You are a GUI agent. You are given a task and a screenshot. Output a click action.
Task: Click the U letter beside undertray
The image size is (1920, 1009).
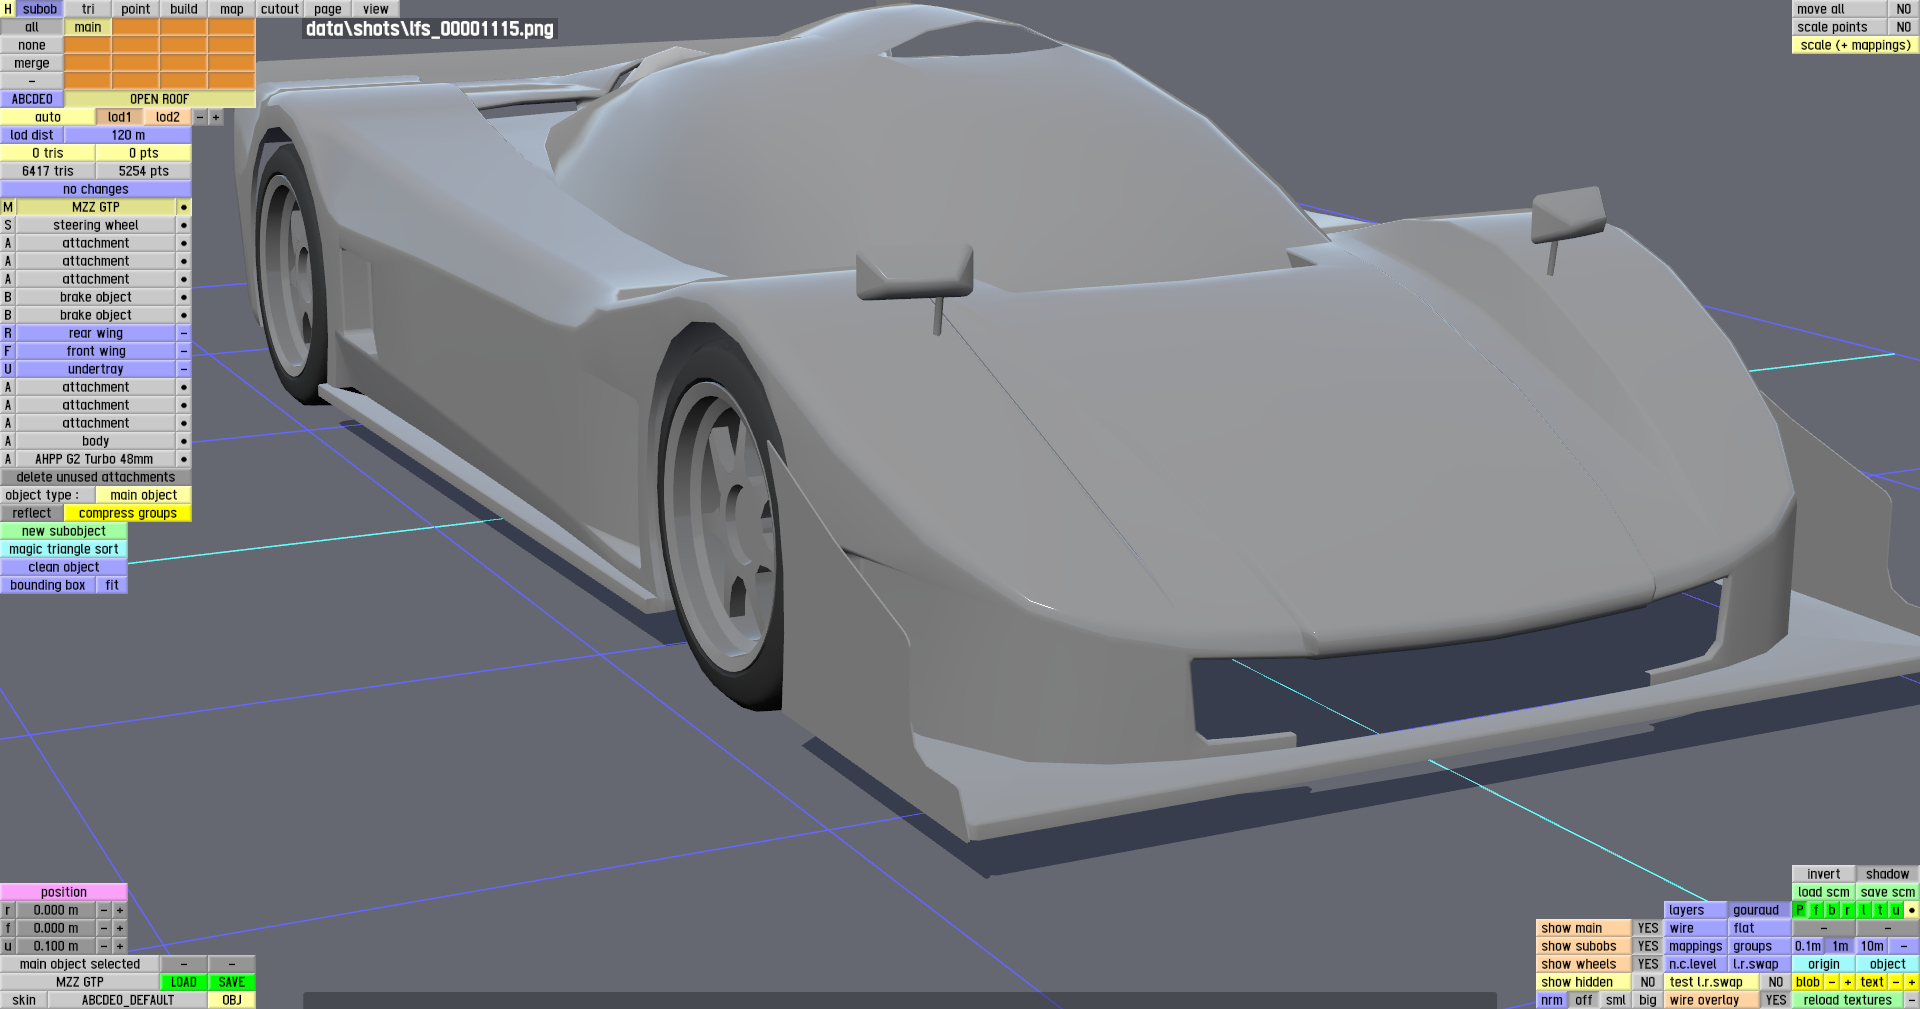coord(8,369)
